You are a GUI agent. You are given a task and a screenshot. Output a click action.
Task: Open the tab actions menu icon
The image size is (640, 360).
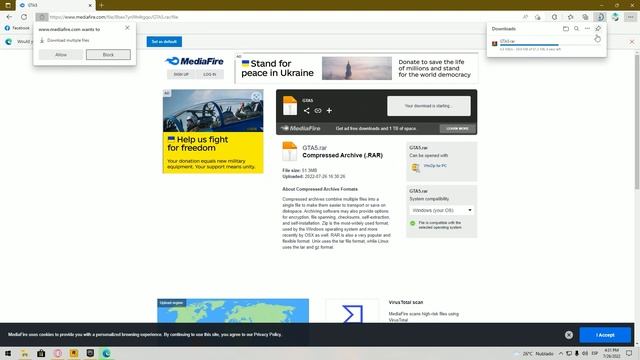[x=8, y=5]
